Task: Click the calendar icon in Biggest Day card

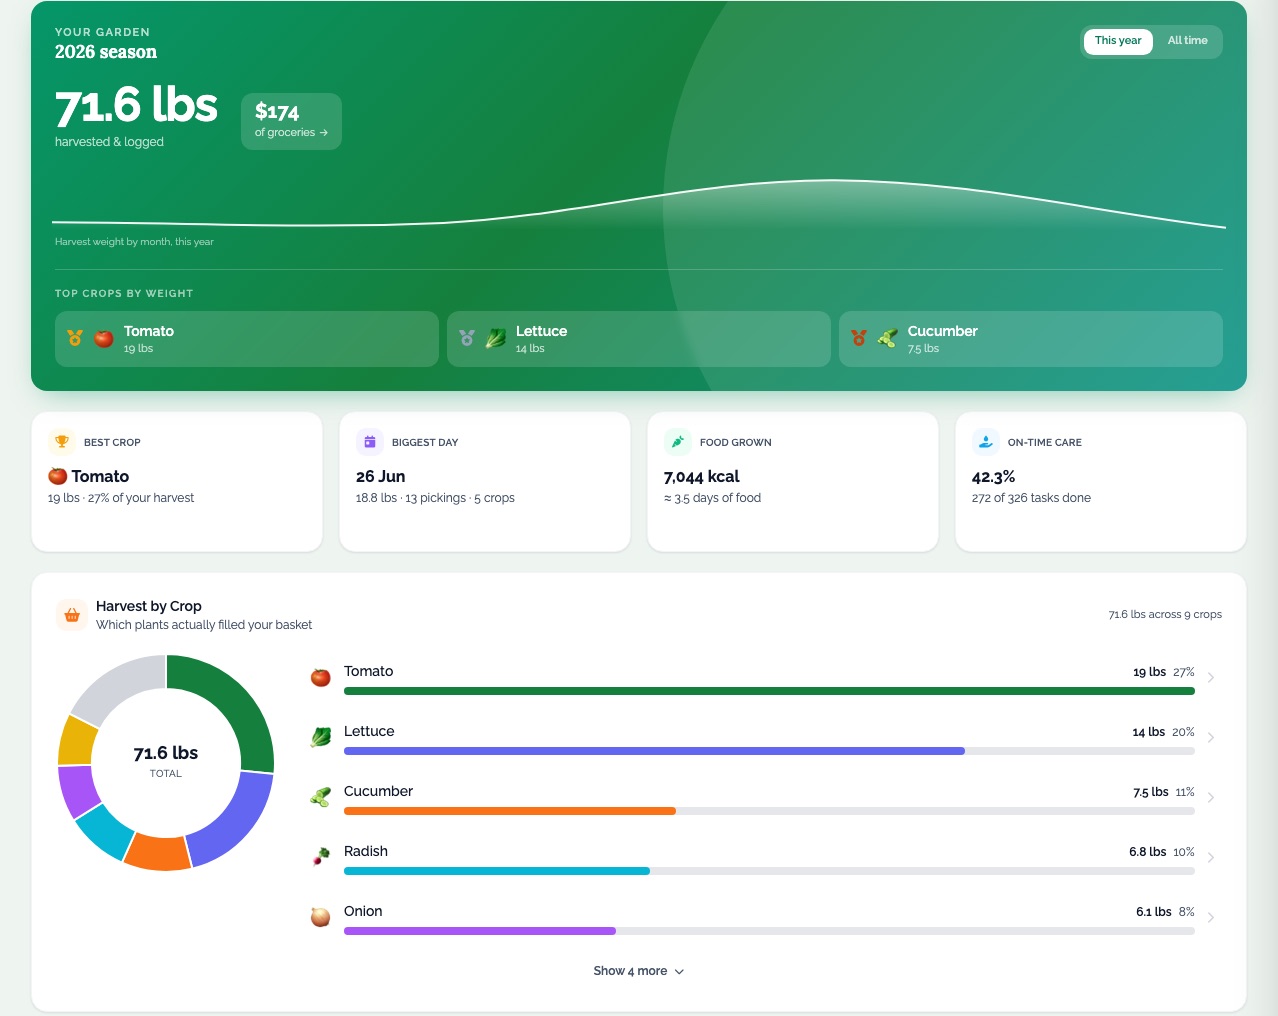Action: (x=370, y=442)
